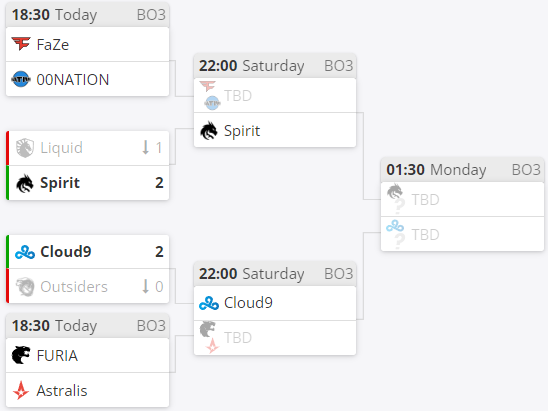This screenshot has width=548, height=411.
Task: Select the TBD opponent slot facing Cloud9
Action: (275, 338)
